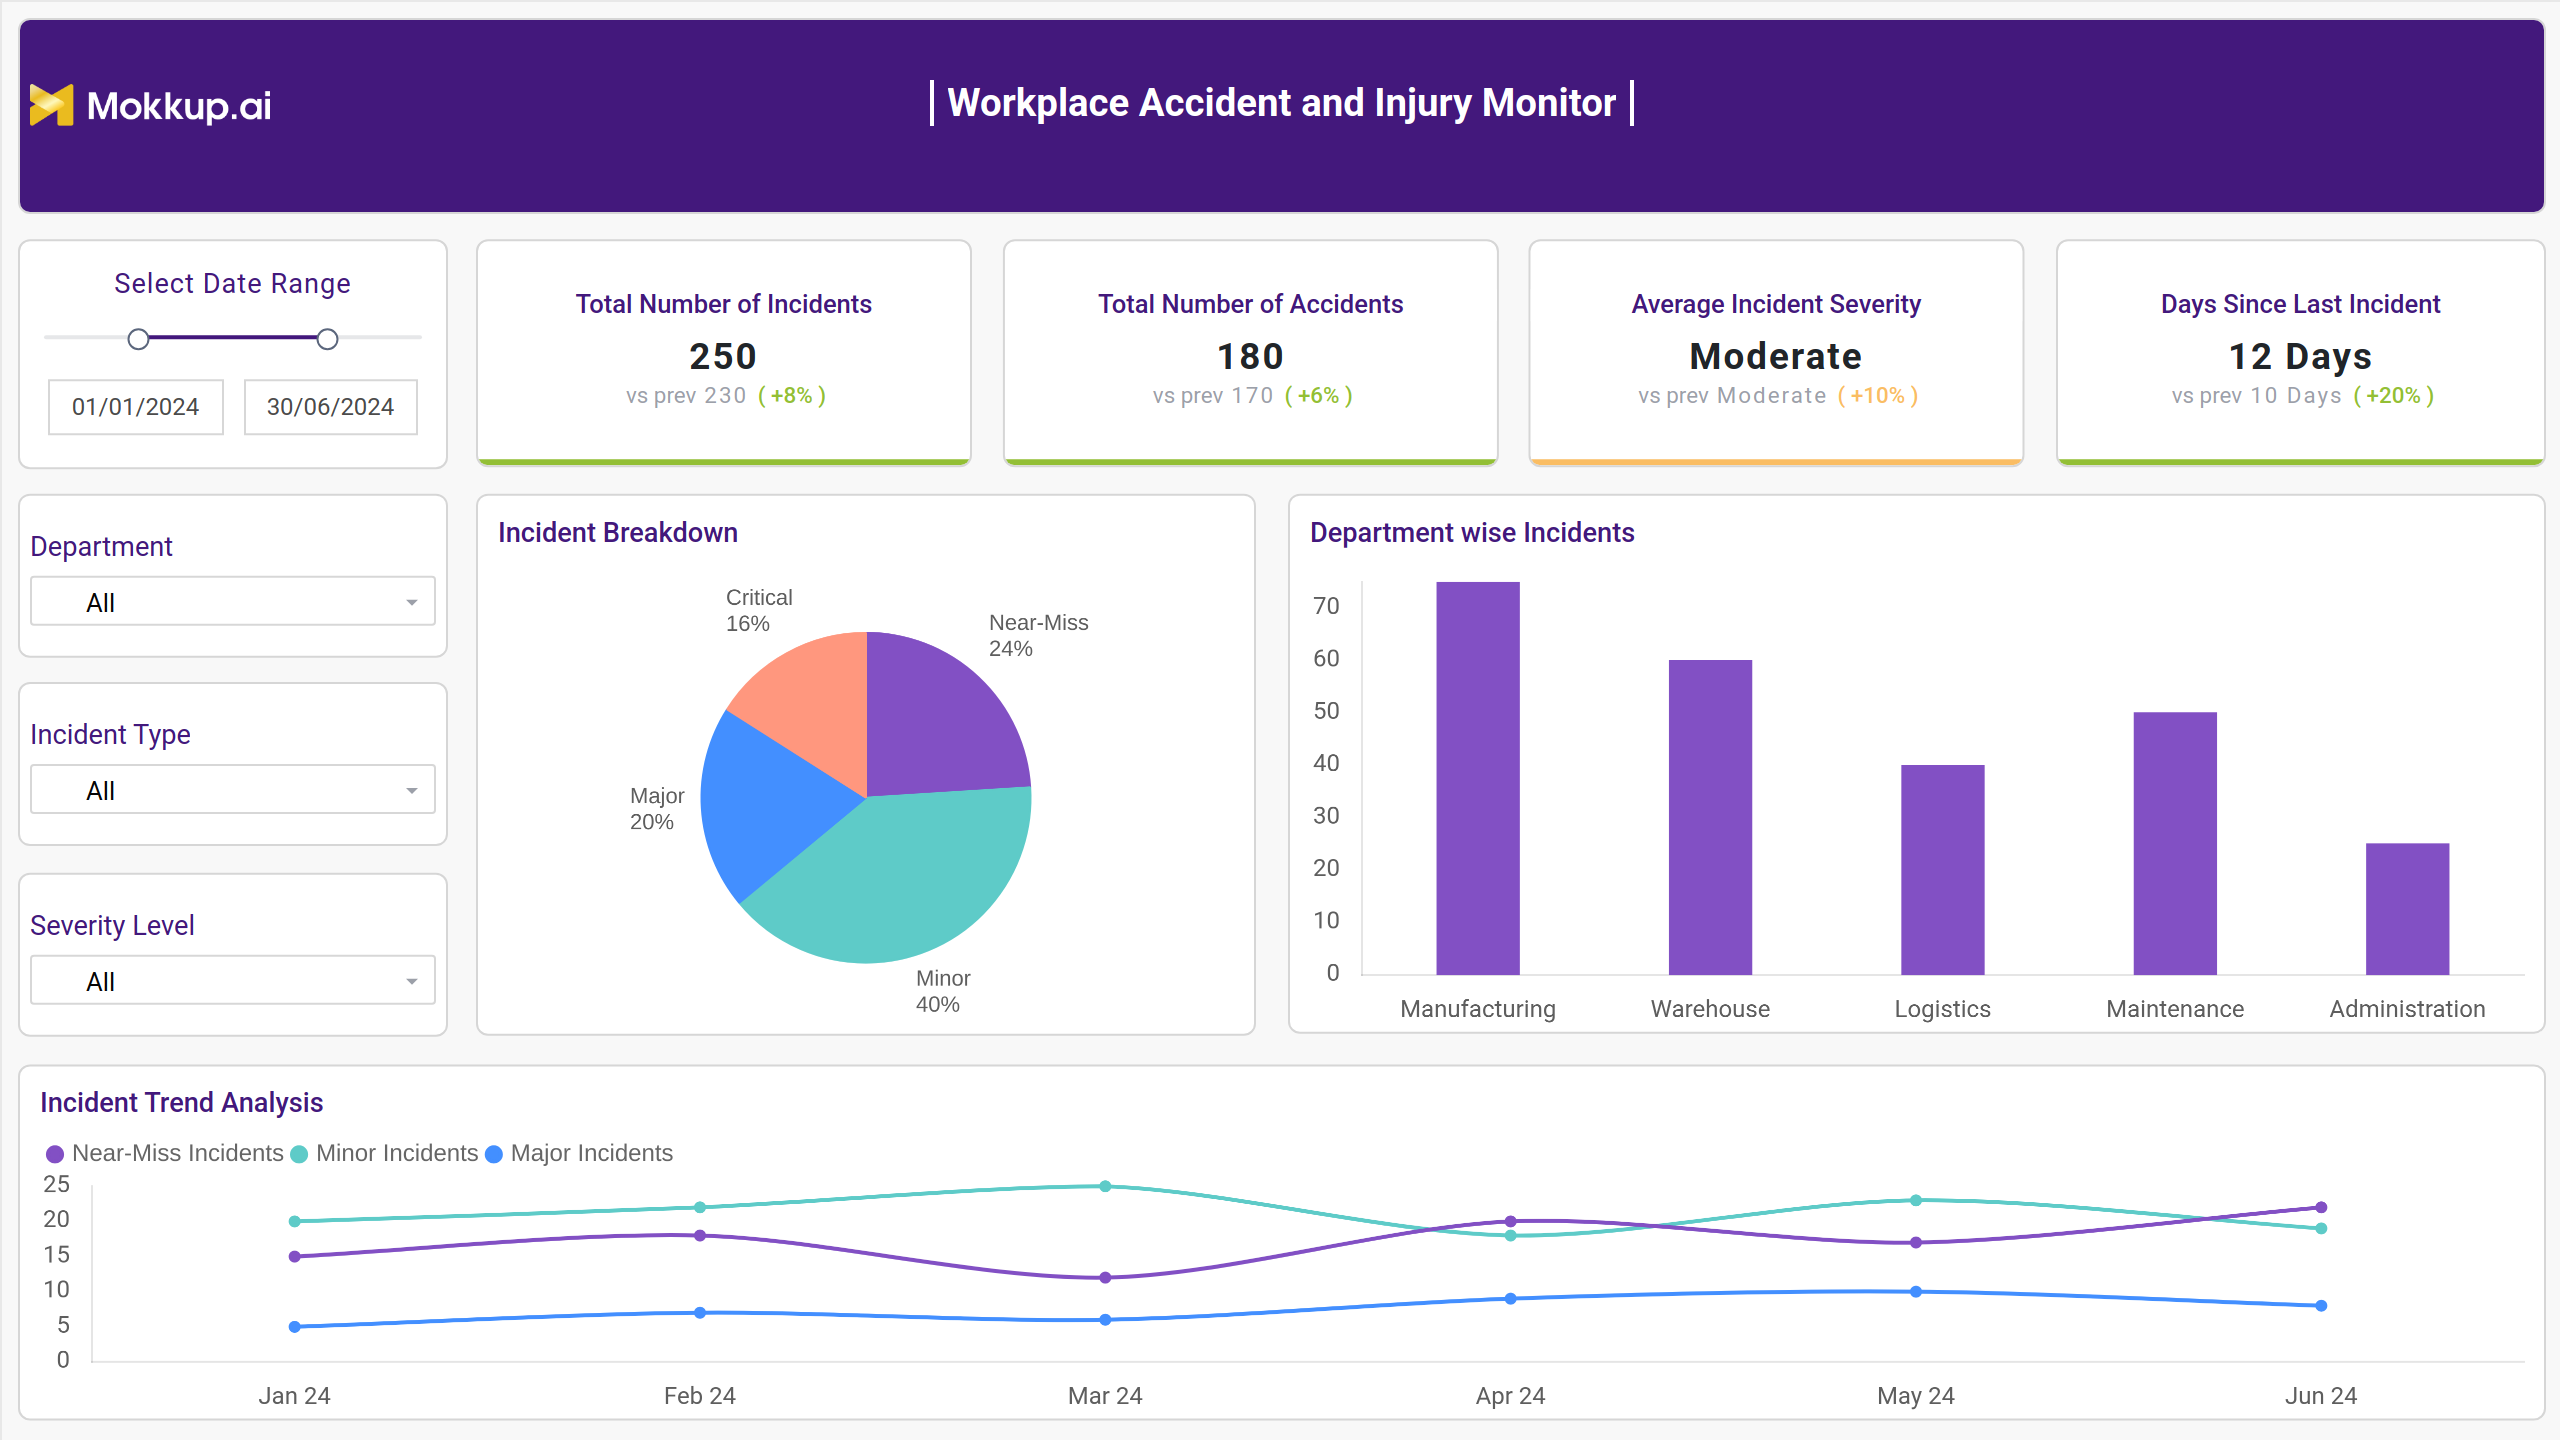This screenshot has width=2560, height=1440.
Task: Click the Critical 16% pie label
Action: 759,610
